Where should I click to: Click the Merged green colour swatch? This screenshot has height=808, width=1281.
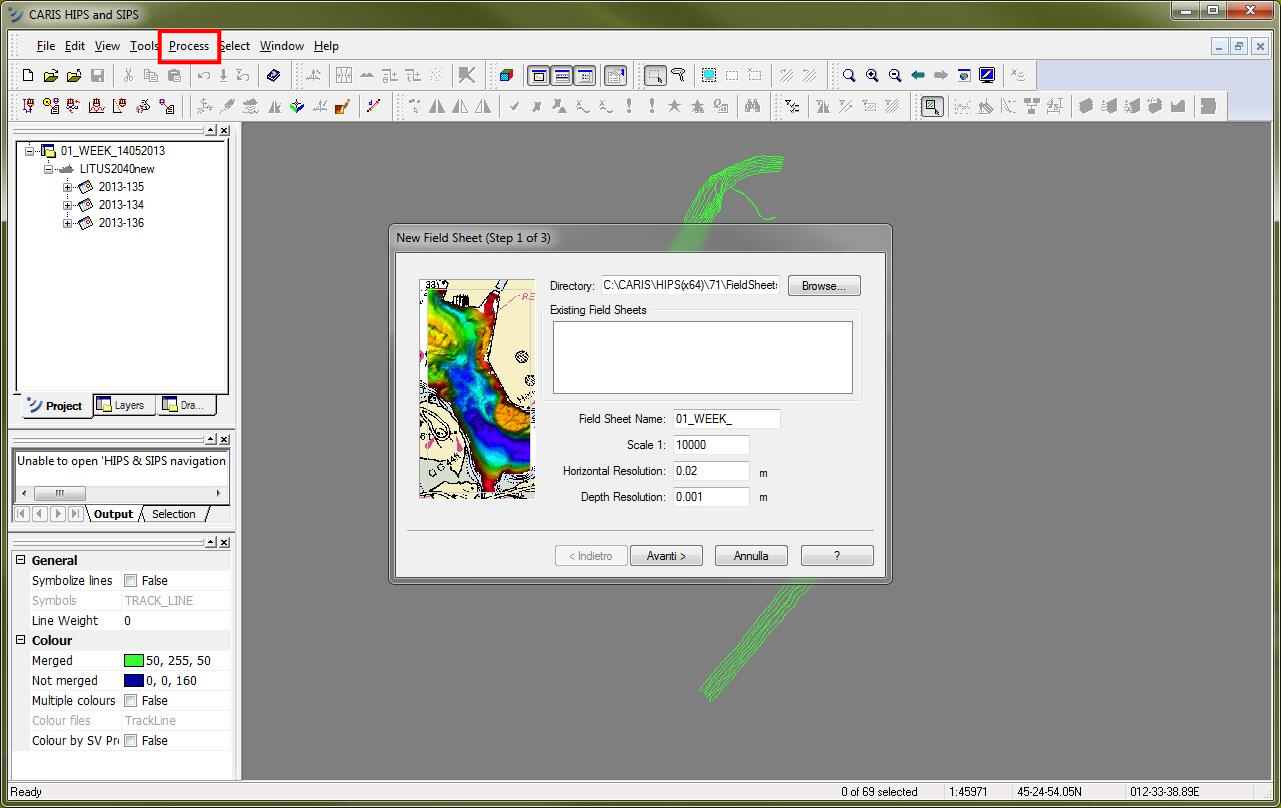(134, 661)
